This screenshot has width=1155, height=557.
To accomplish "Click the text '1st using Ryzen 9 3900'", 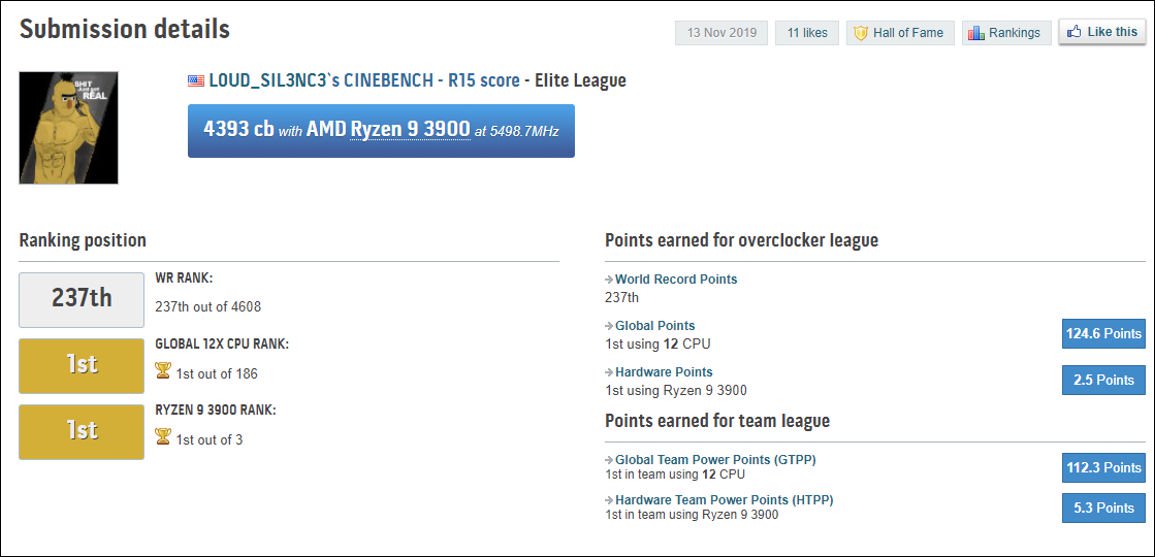I will (676, 390).
